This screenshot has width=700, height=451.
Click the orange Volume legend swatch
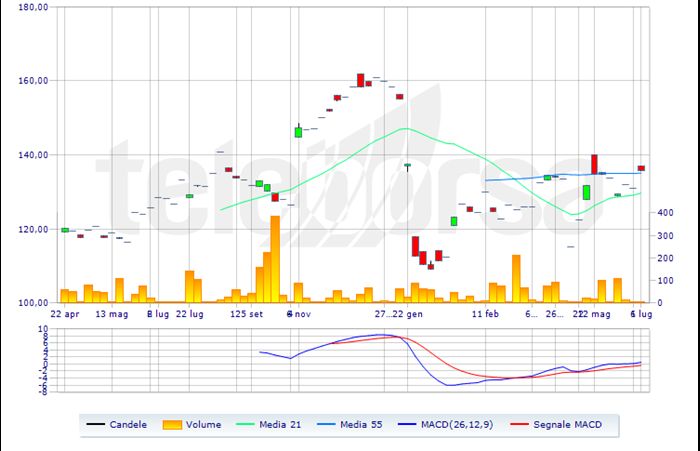172,425
